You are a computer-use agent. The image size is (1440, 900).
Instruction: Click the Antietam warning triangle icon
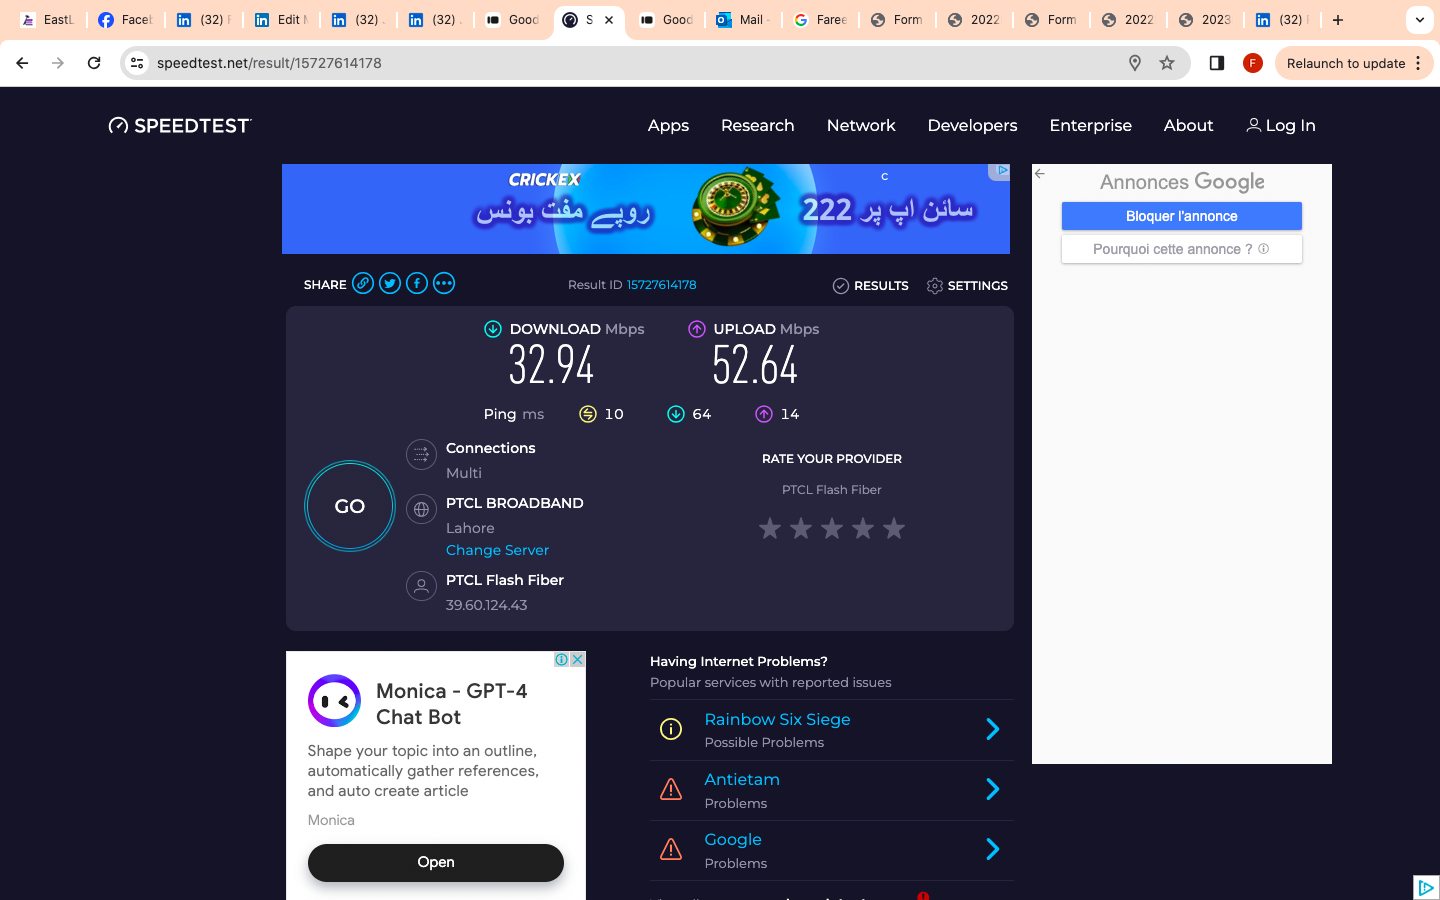point(671,789)
